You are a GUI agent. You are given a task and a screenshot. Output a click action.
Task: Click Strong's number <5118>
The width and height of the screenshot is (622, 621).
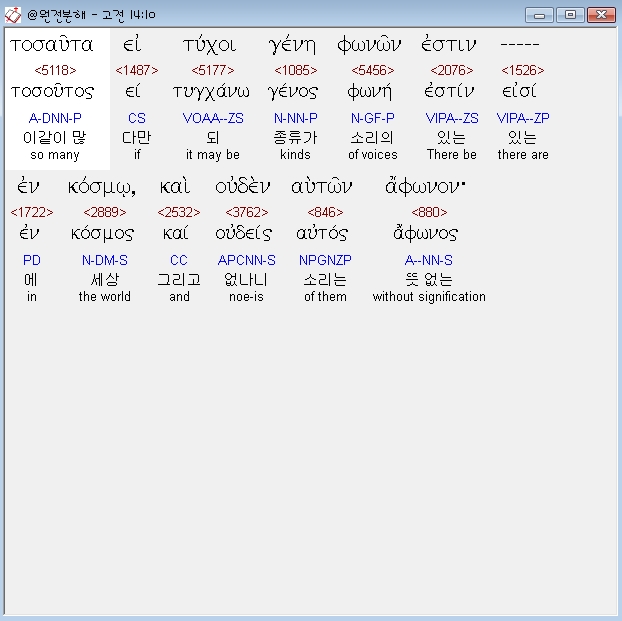55,70
